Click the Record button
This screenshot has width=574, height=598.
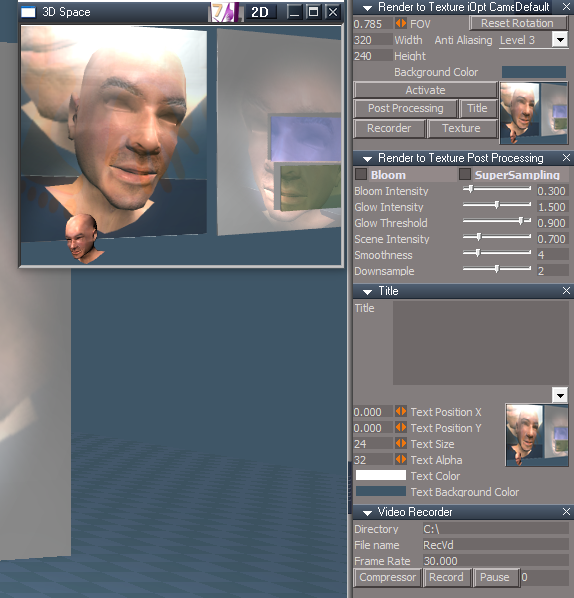click(x=446, y=577)
